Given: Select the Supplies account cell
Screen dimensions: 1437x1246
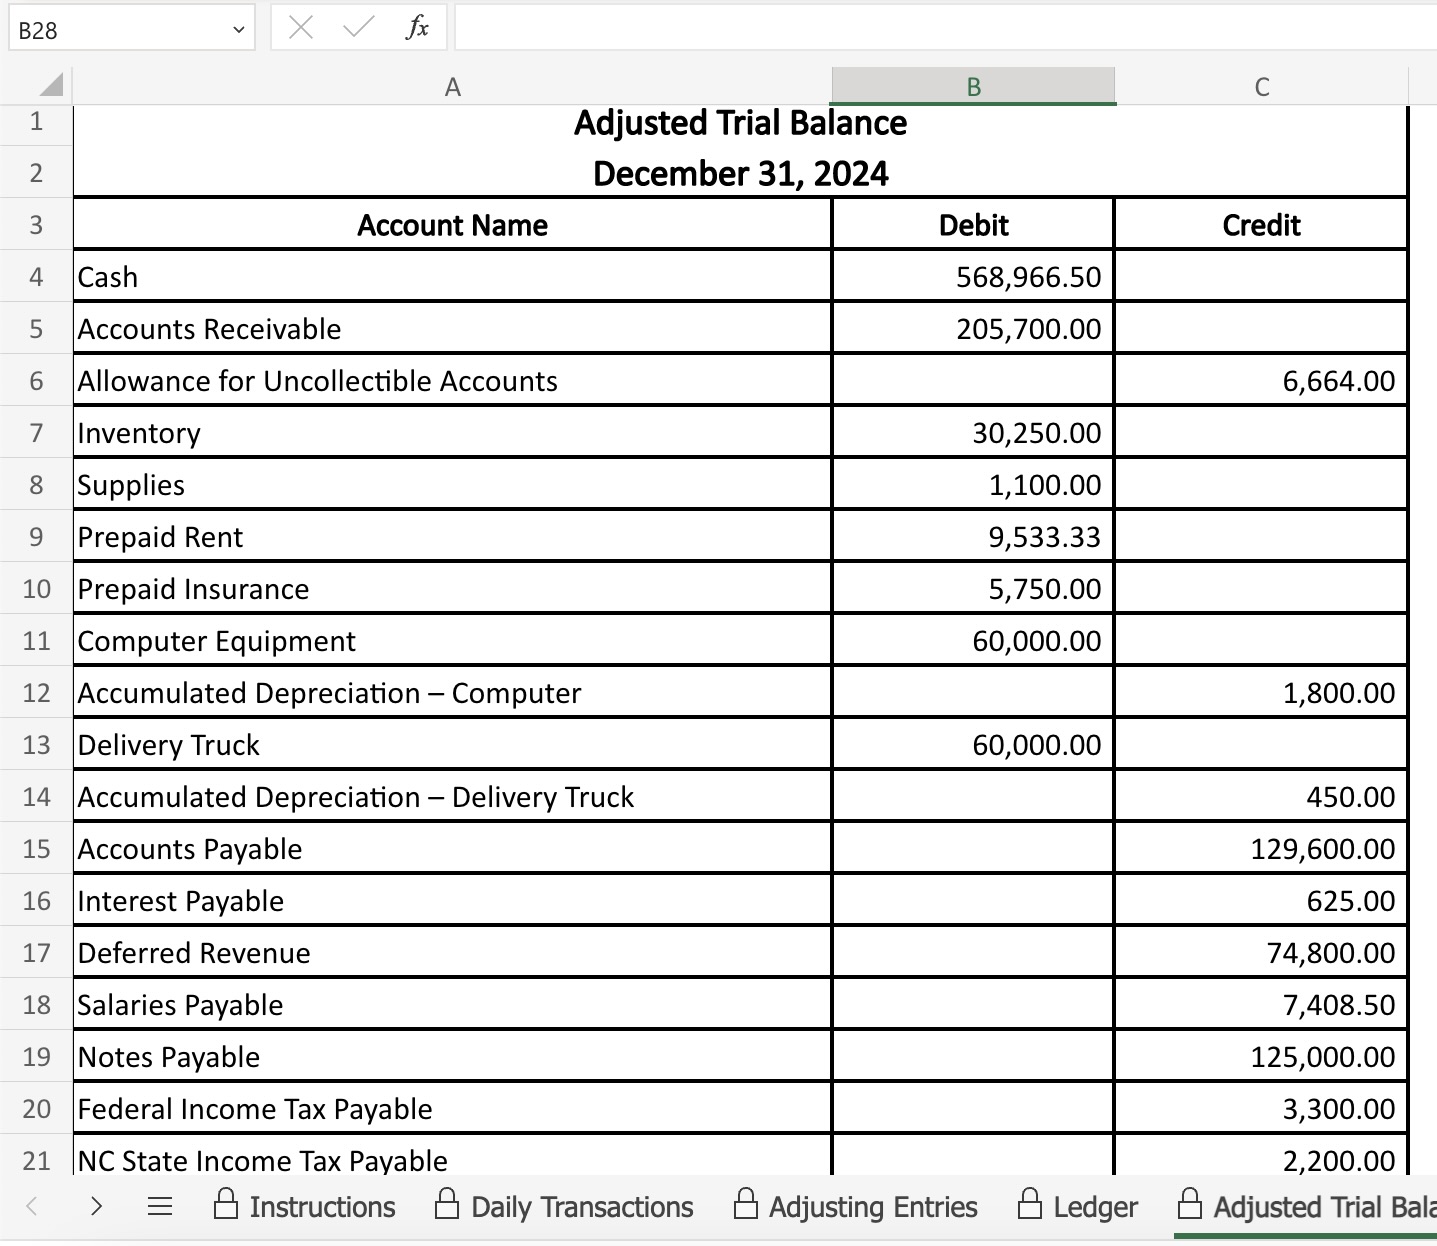Looking at the screenshot, I should point(452,485).
